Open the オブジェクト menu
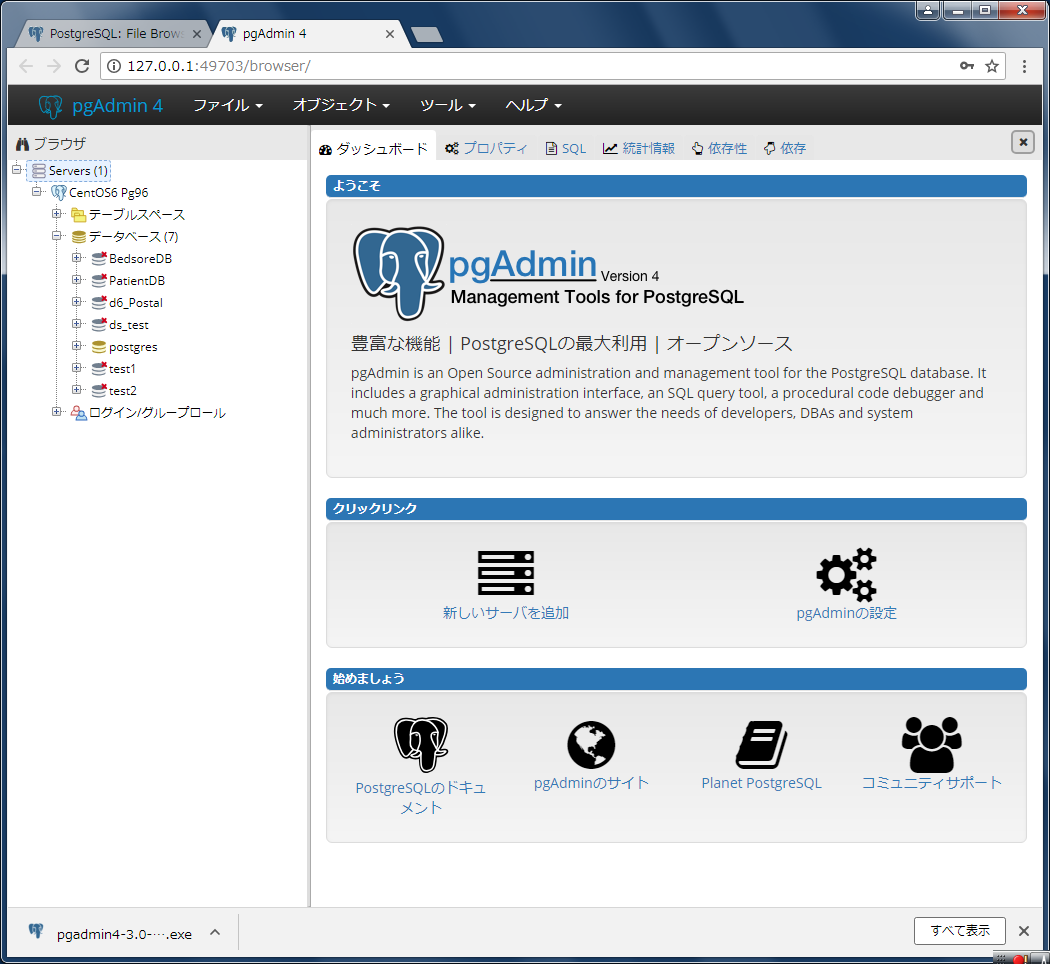This screenshot has width=1050, height=964. coord(341,105)
